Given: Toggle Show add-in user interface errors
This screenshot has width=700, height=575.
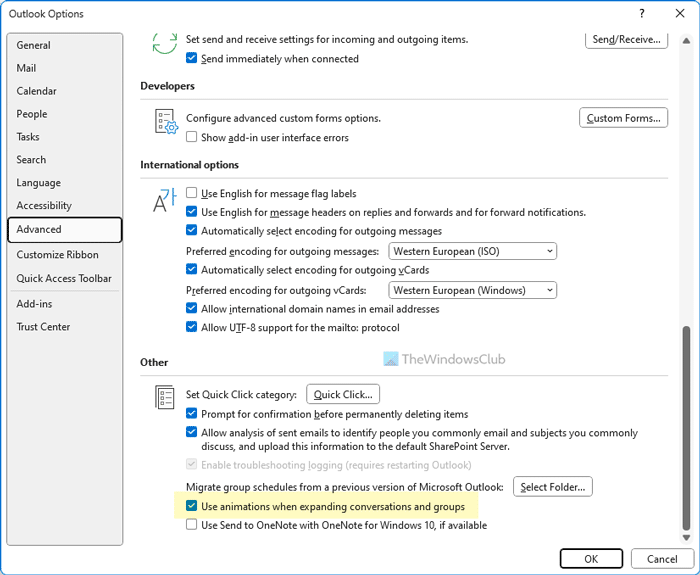Looking at the screenshot, I should tap(192, 137).
